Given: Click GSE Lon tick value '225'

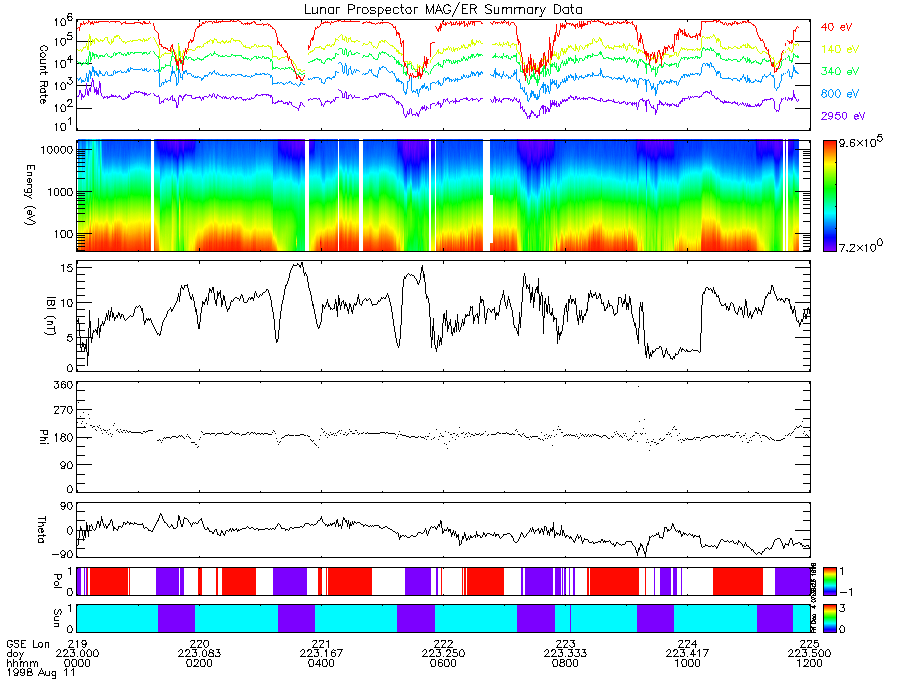Looking at the screenshot, I should [809, 644].
